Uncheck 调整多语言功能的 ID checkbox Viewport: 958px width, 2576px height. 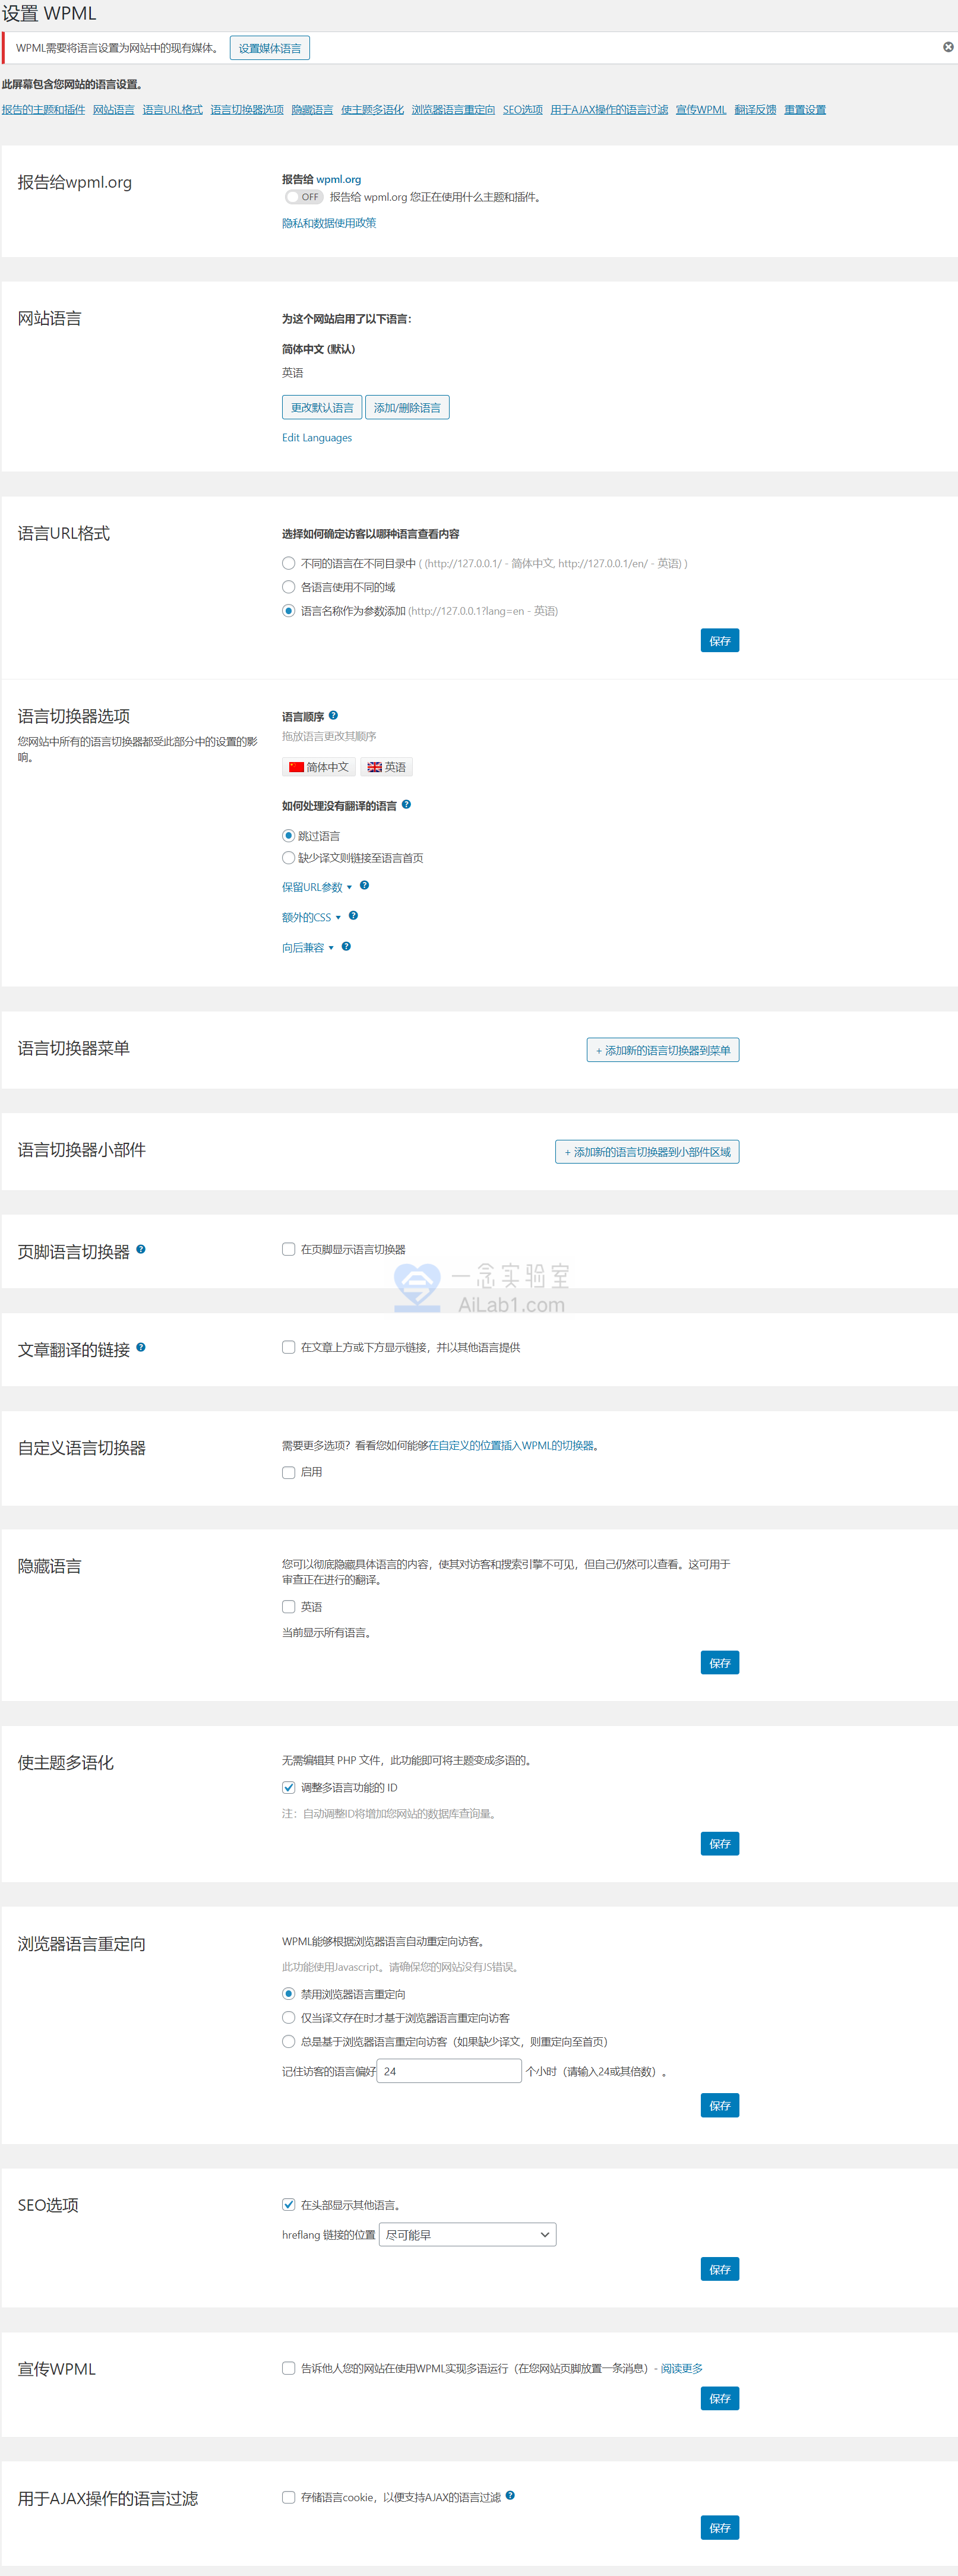coord(289,1787)
